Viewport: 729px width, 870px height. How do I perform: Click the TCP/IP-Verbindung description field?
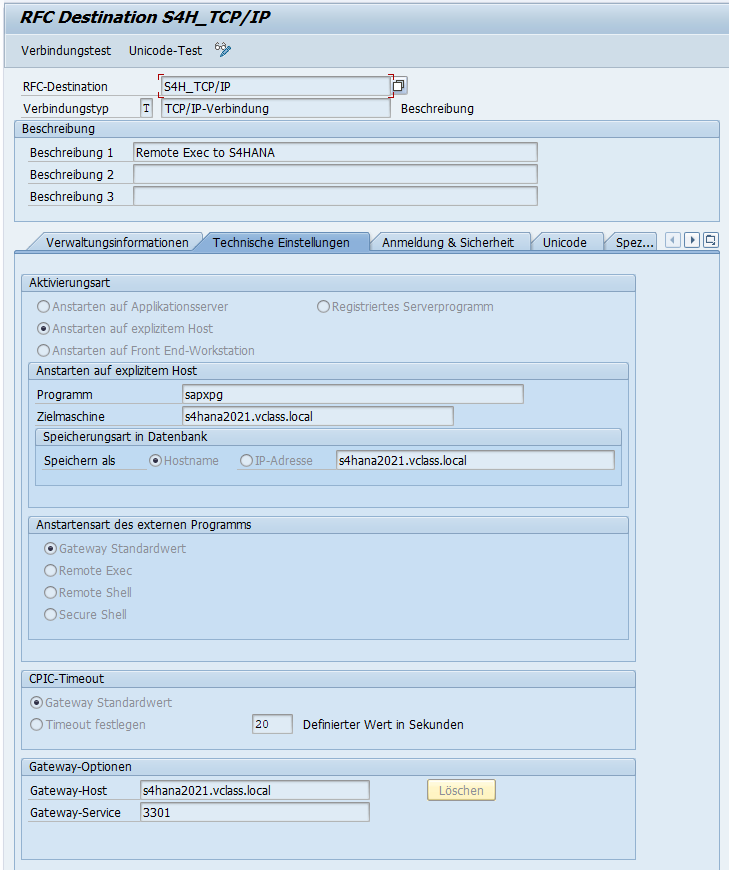coord(276,108)
